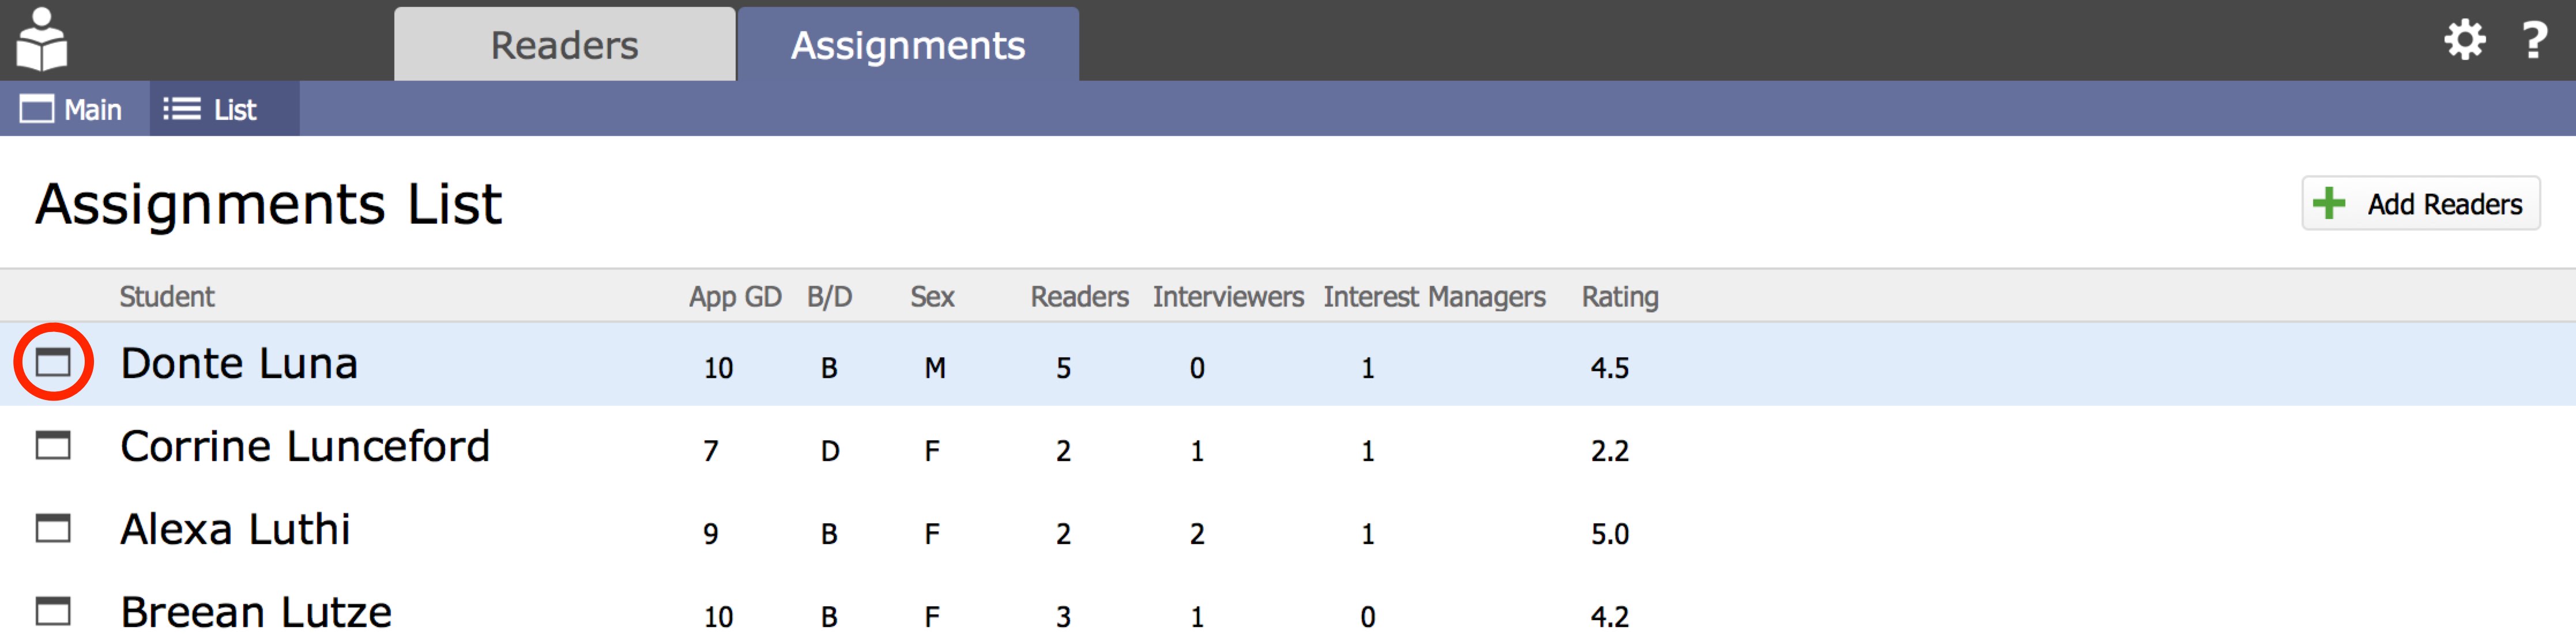The height and width of the screenshot is (634, 2576).
Task: Sort by the Rating column header
Action: 1619,297
